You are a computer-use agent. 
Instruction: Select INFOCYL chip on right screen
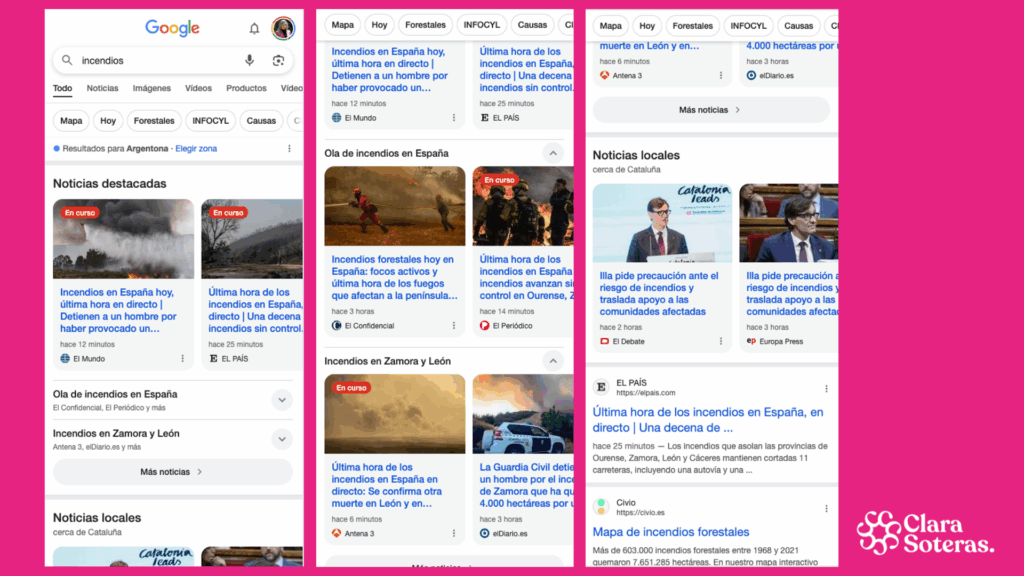(x=748, y=26)
